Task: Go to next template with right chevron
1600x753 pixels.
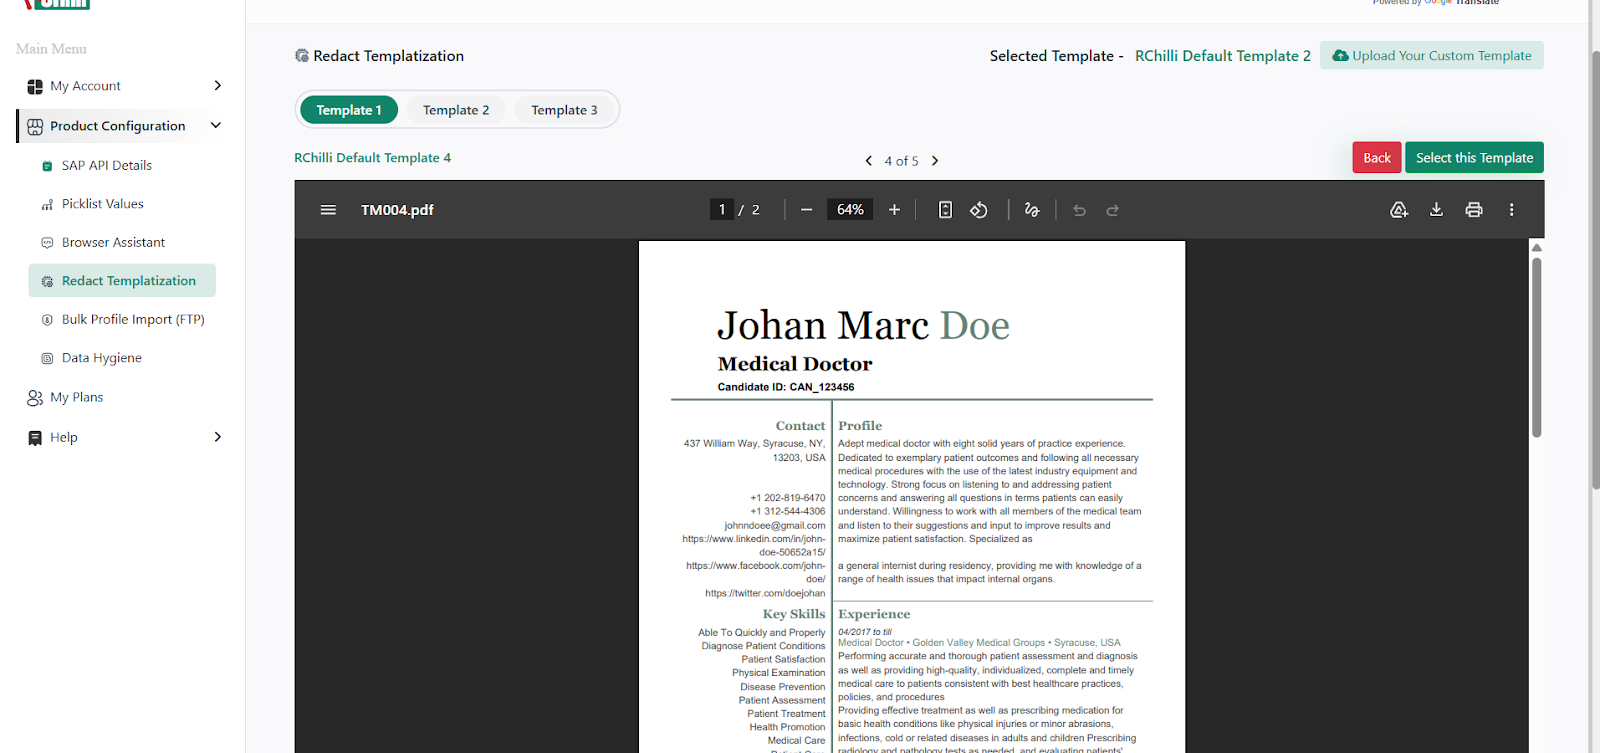Action: pos(935,161)
